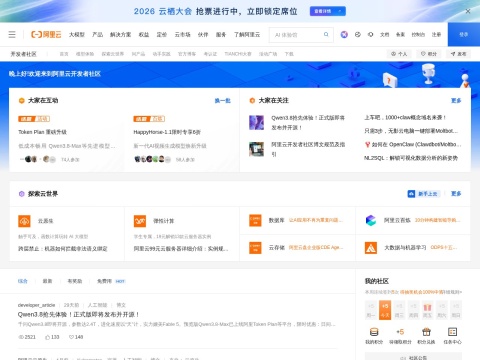Click the 新手上云 button
This screenshot has width=480, height=360.
point(423,194)
